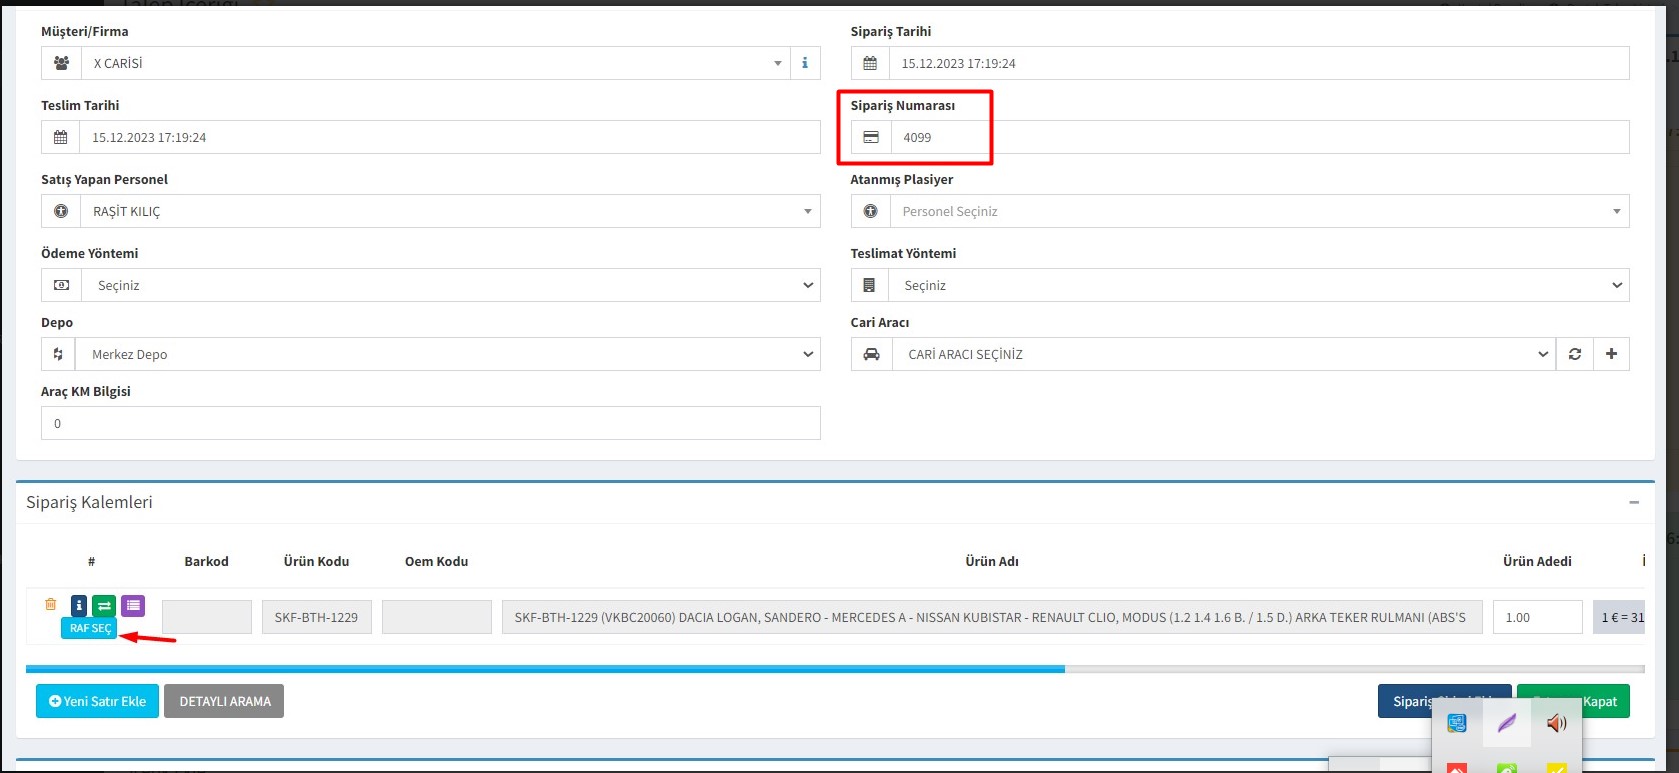Click the Sipariş Numarası input field
The image size is (1679, 773).
[x=1258, y=138]
